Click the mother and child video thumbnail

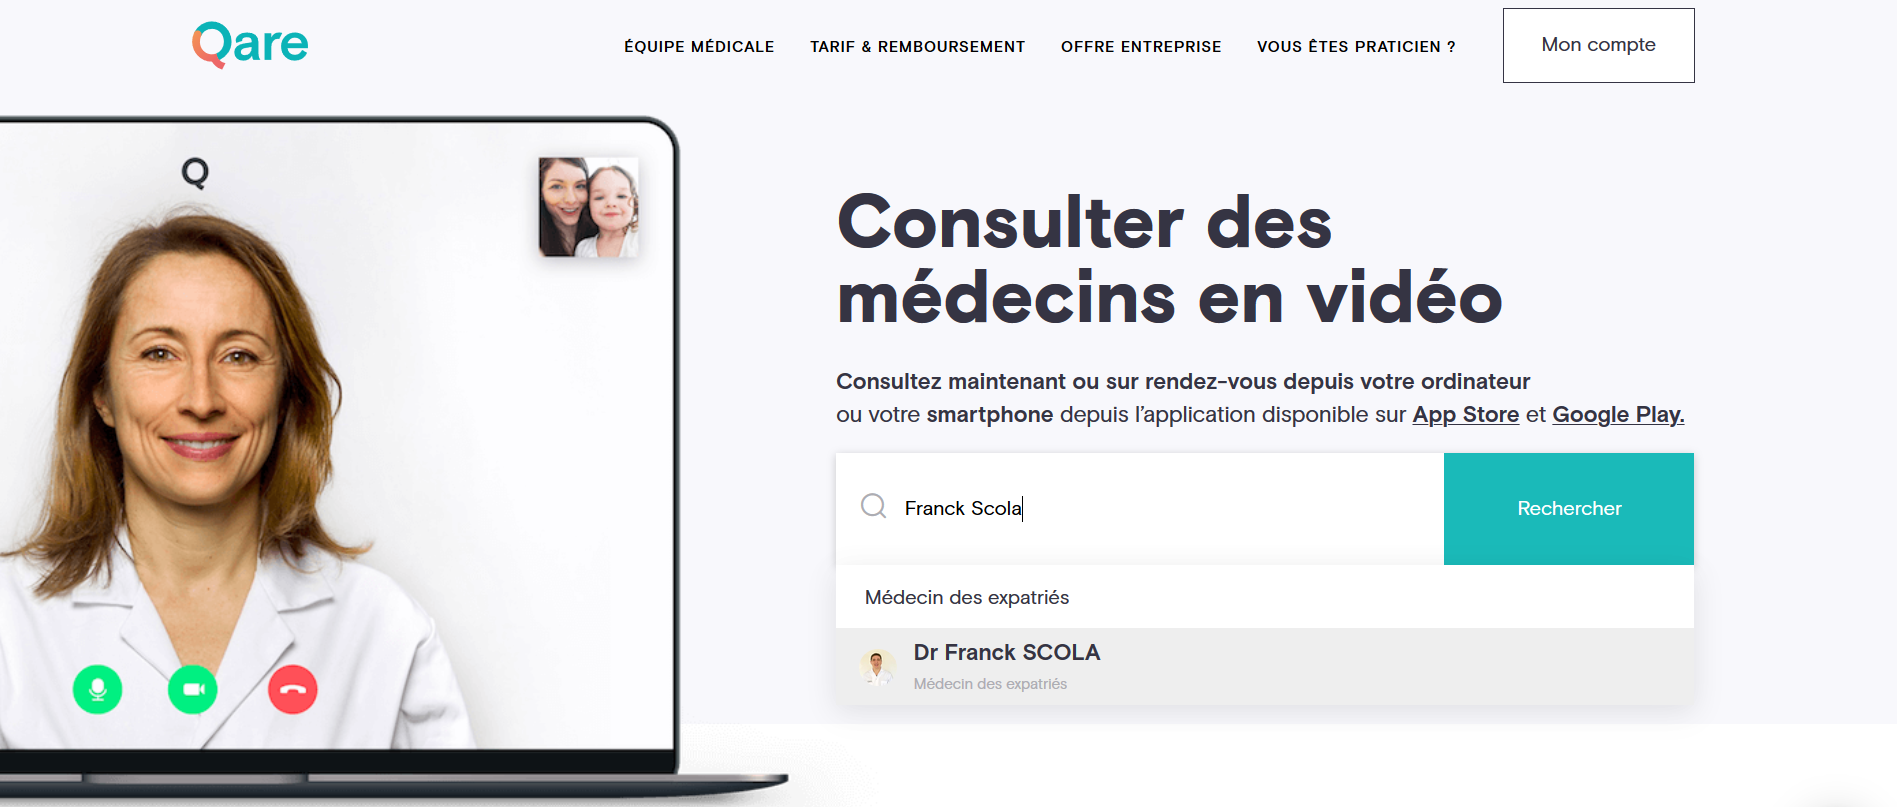click(588, 207)
